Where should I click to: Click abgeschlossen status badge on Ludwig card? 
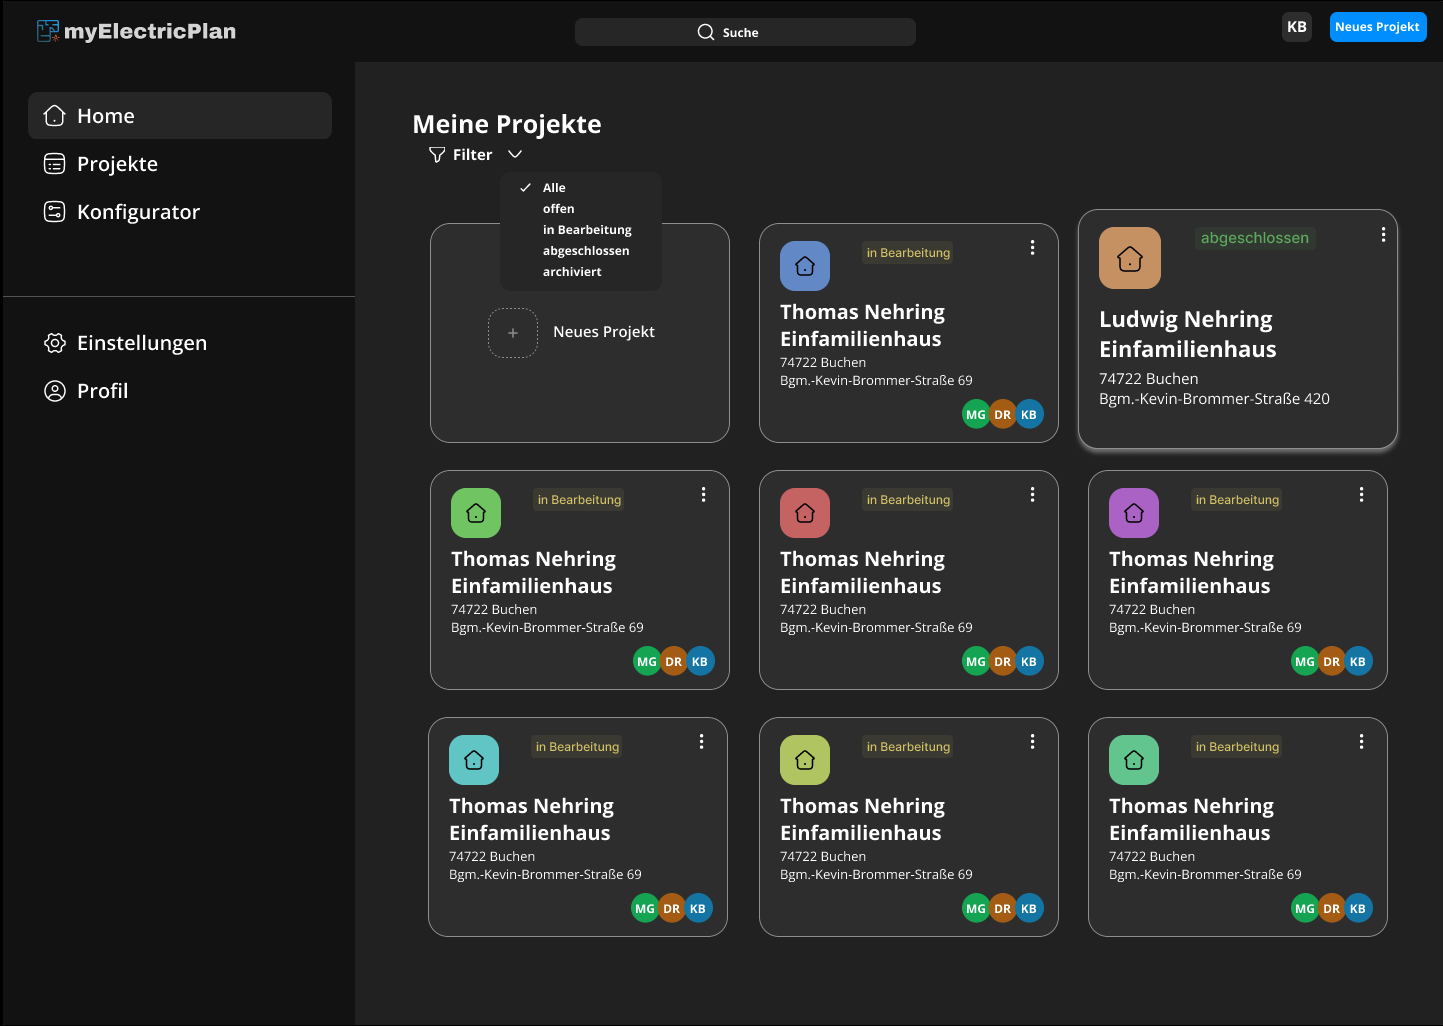click(1255, 238)
